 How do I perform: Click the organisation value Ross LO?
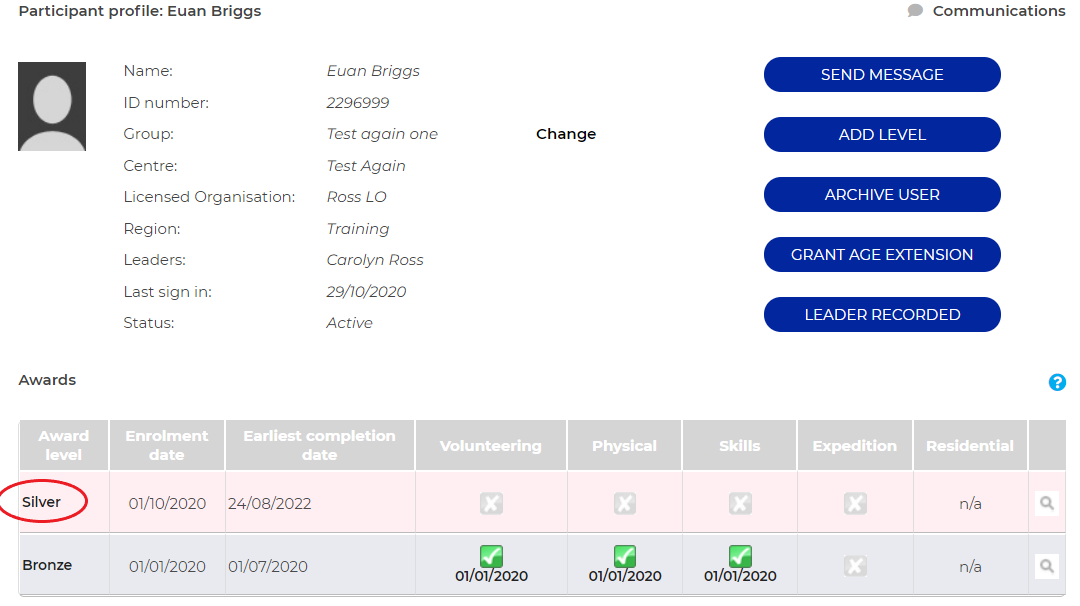356,197
